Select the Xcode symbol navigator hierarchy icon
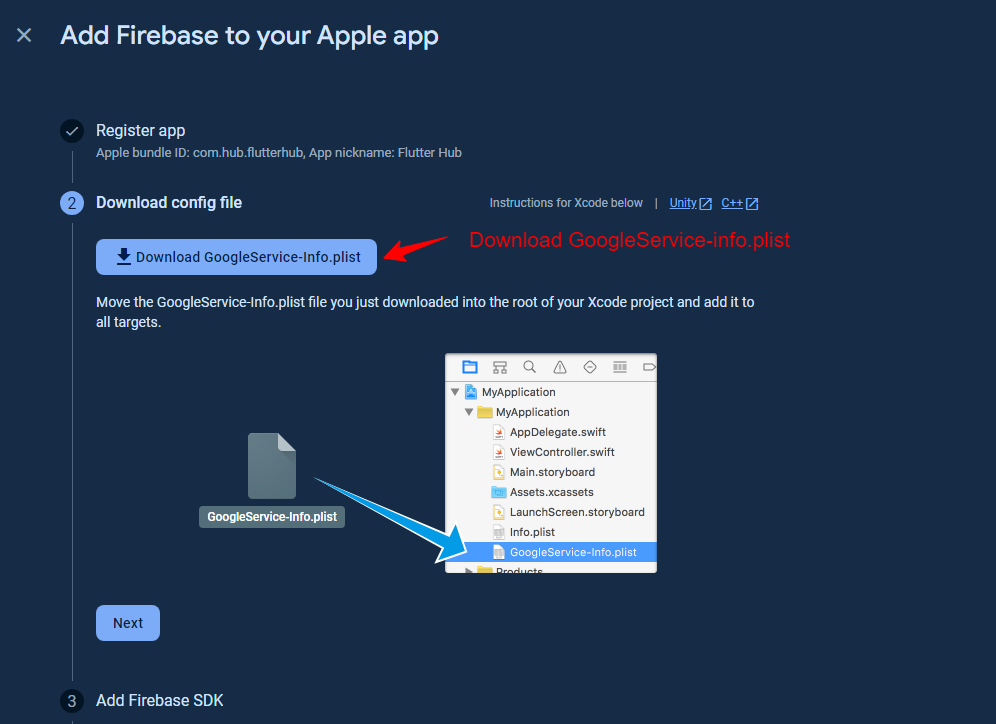 500,367
